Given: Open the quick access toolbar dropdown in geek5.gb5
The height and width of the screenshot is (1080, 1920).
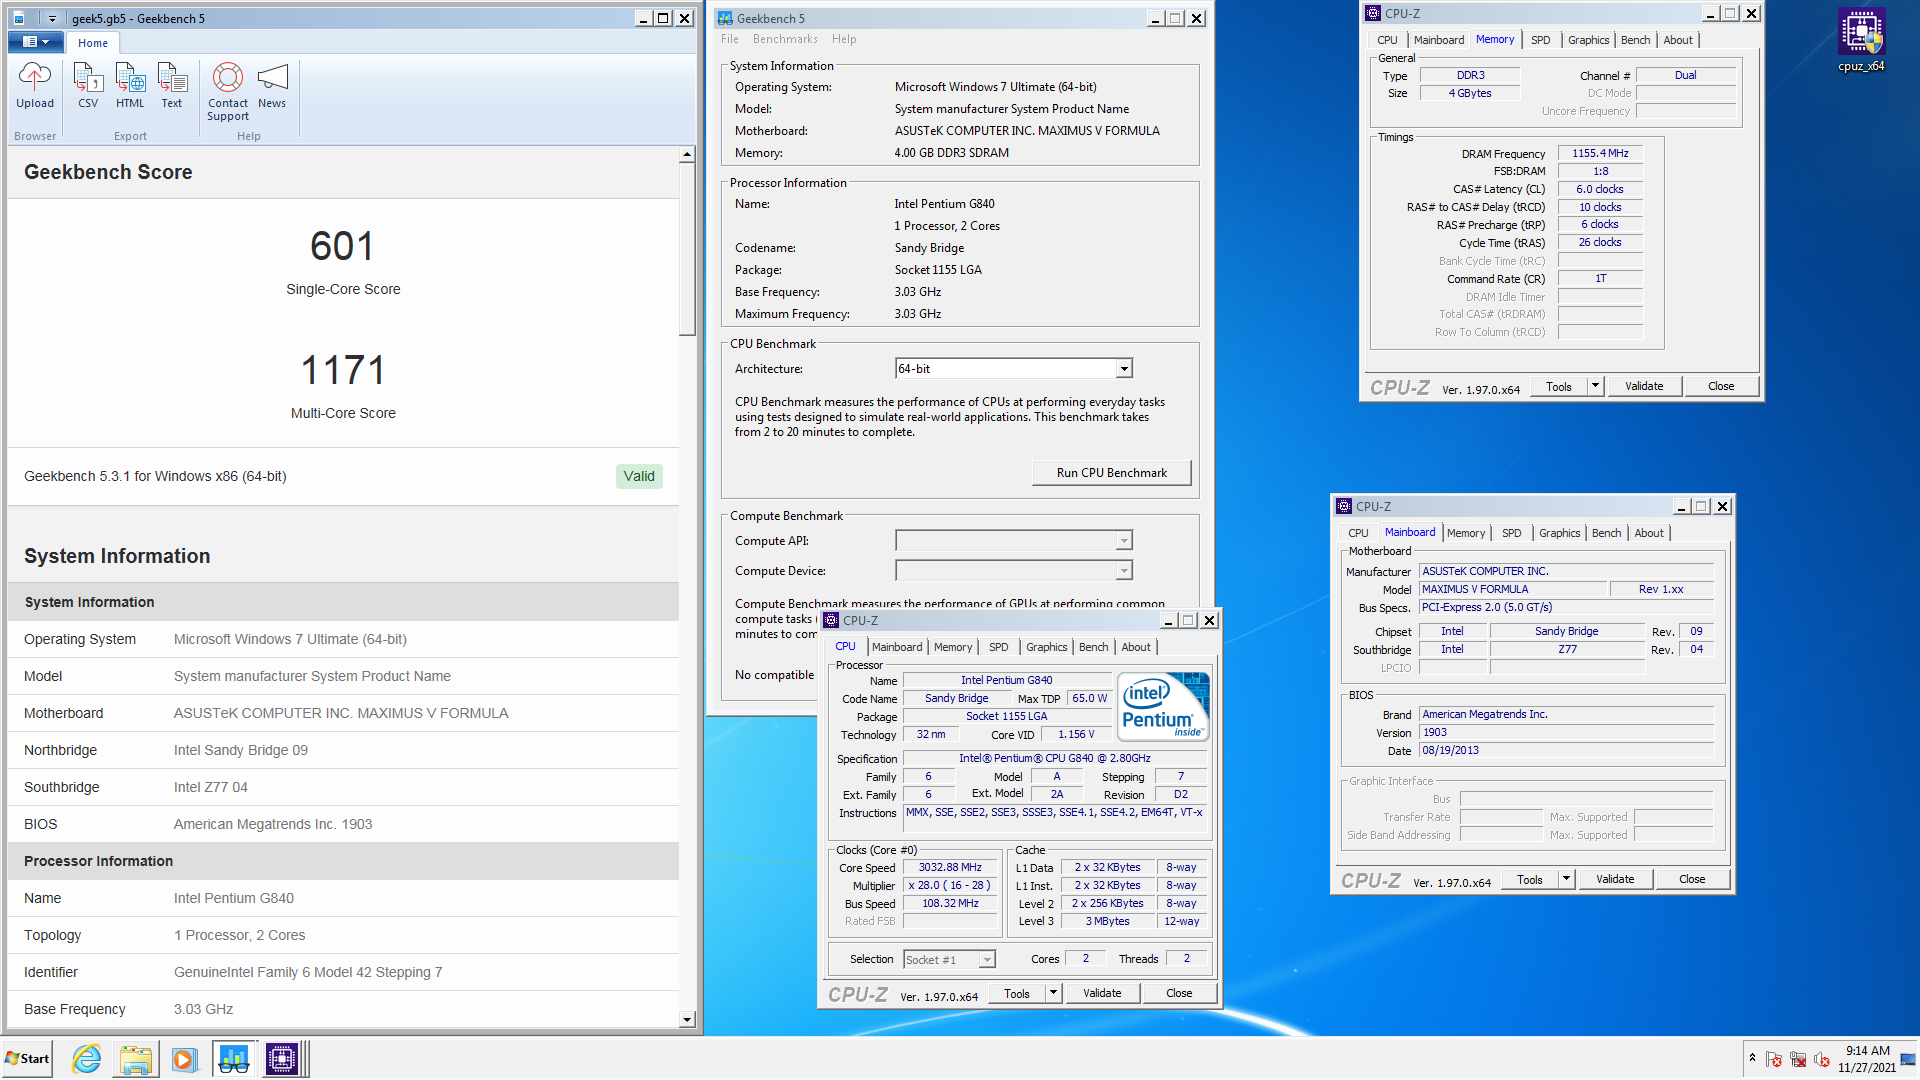Looking at the screenshot, I should pos(52,18).
